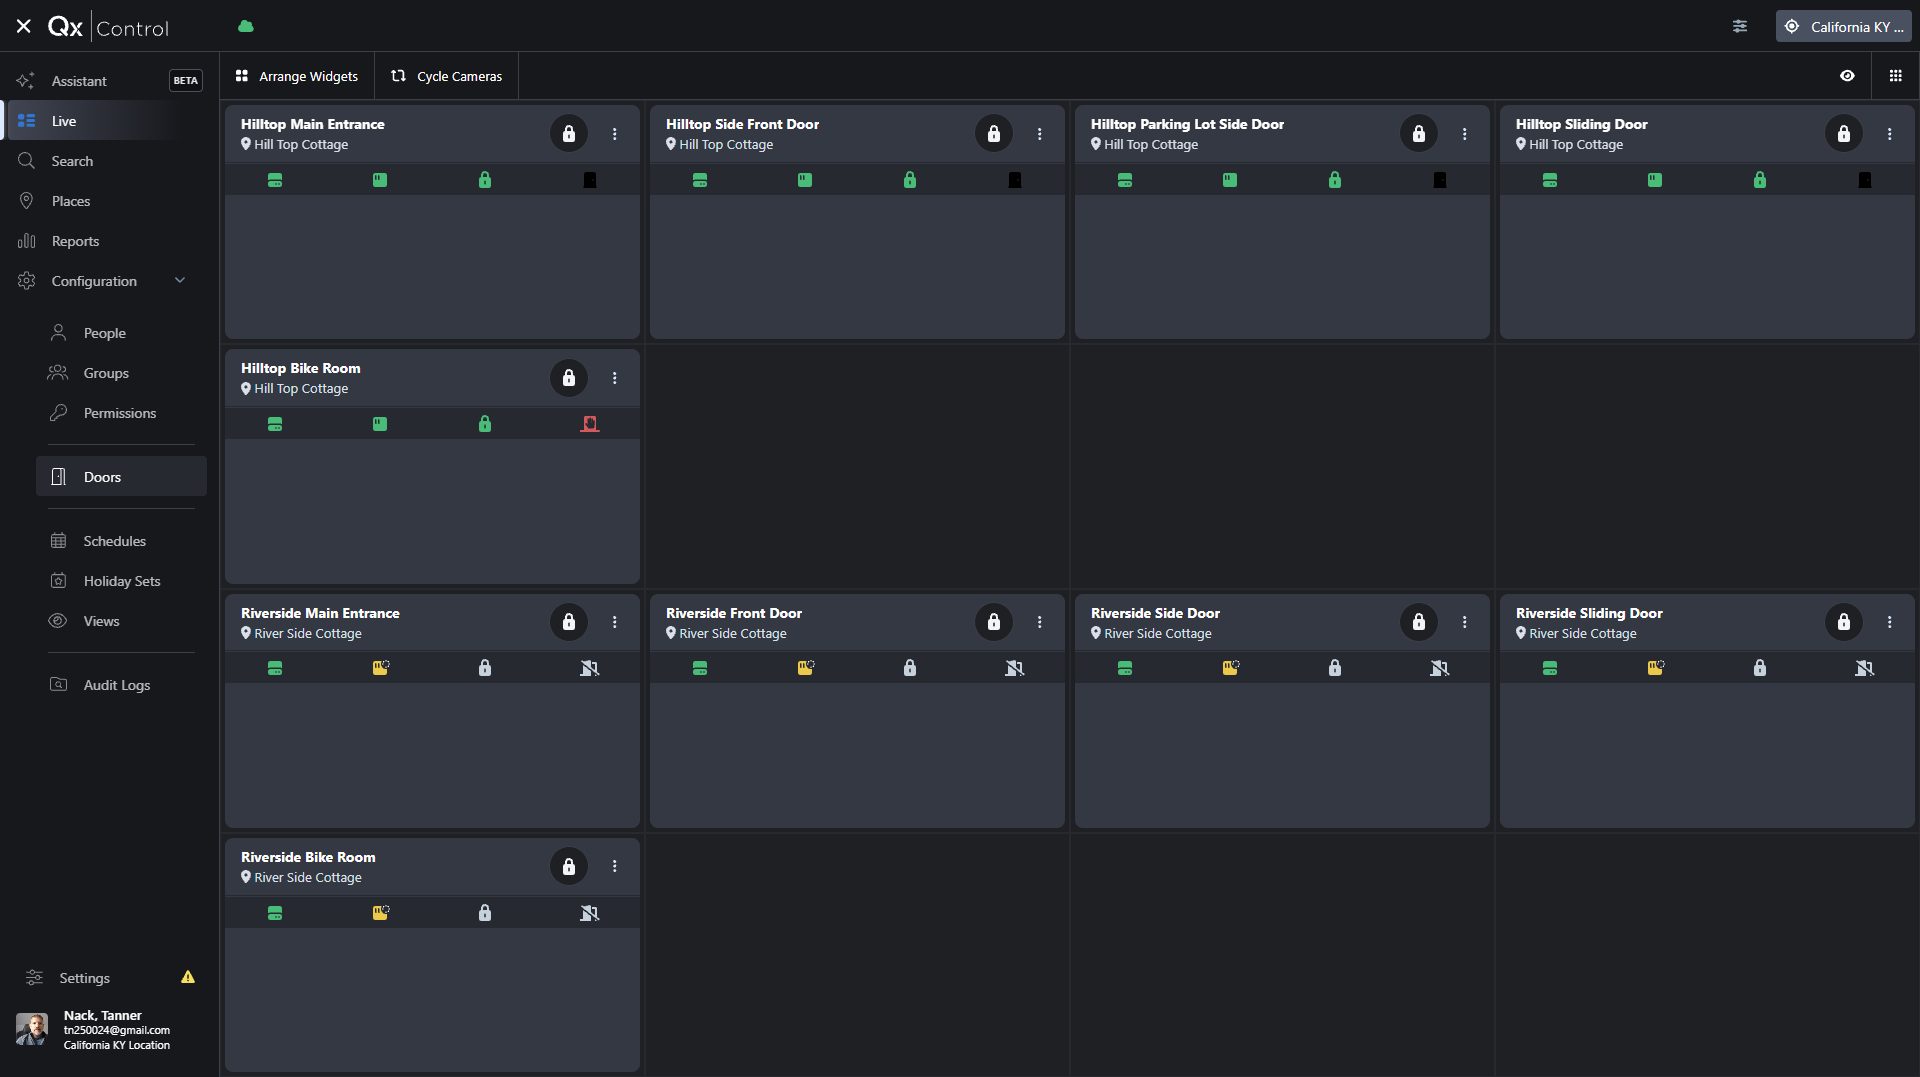This screenshot has height=1077, width=1920.
Task: Open more options menu for Riverside Bike Room
Action: (x=615, y=866)
